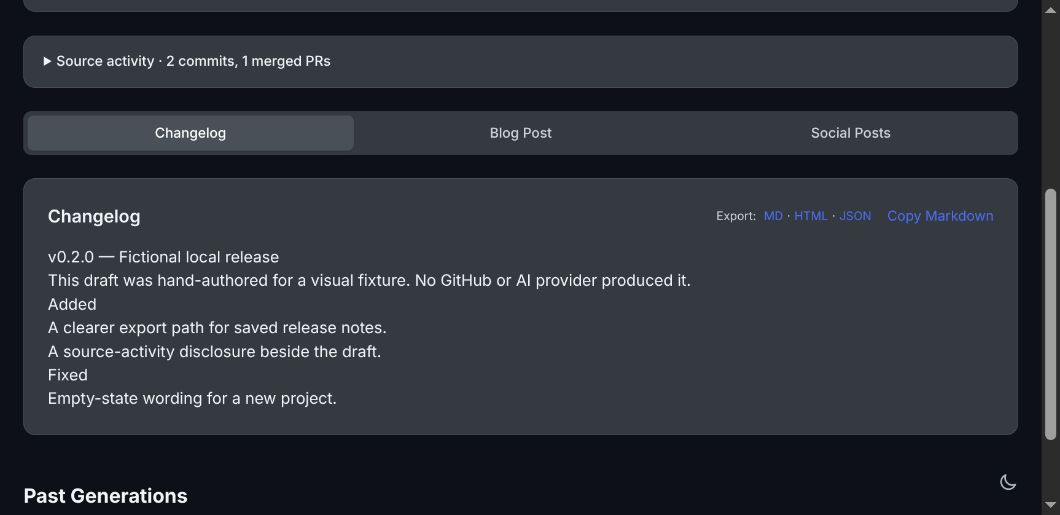1060x515 pixels.
Task: Click the scrollbar down arrow
Action: pos(1050,505)
